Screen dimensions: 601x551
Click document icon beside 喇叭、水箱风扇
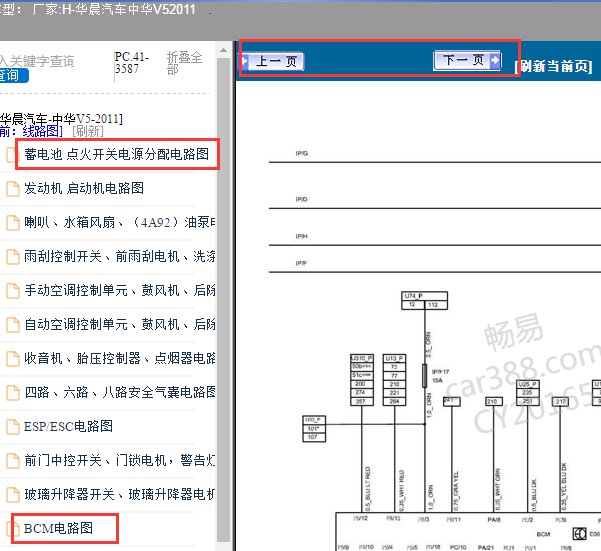pyautogui.click(x=13, y=223)
